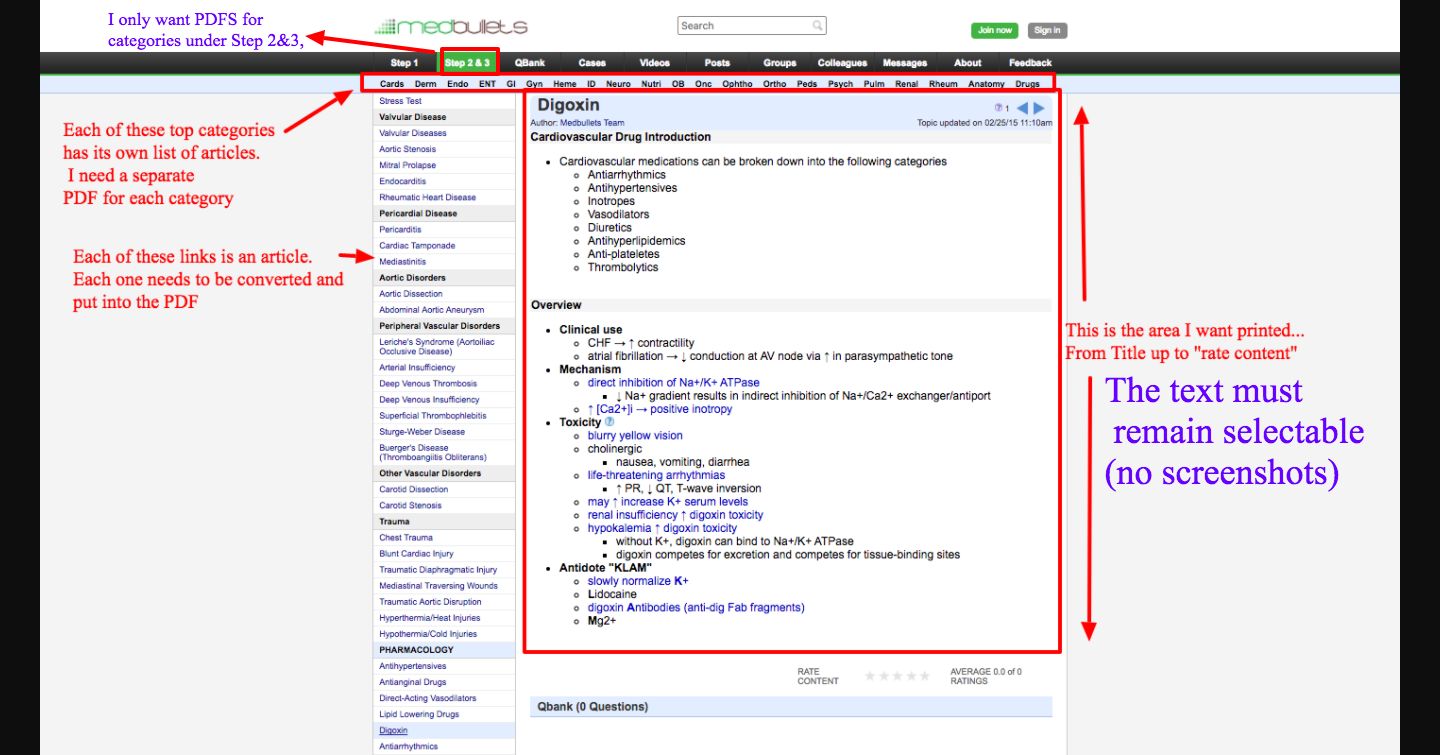Open the Endocarditis article
Viewport: 1440px width, 755px height.
402,181
